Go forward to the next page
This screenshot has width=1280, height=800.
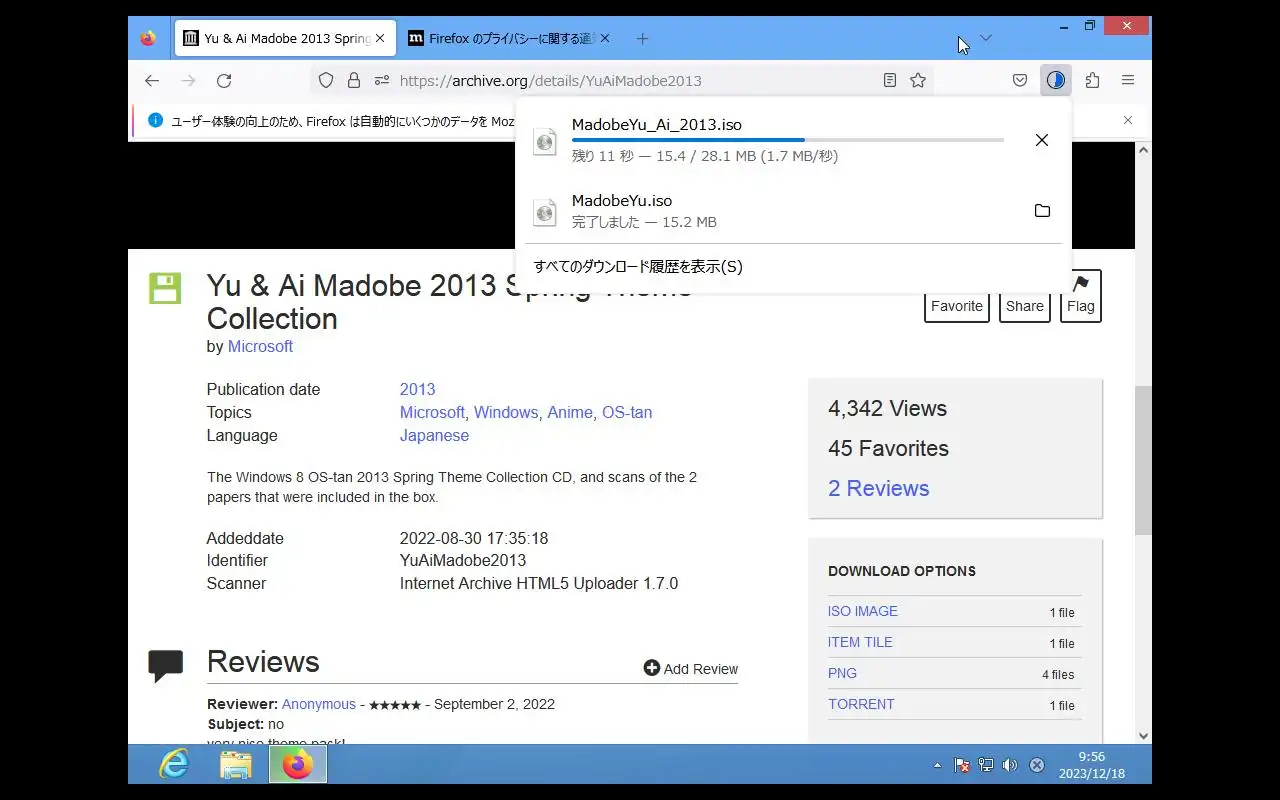[188, 80]
